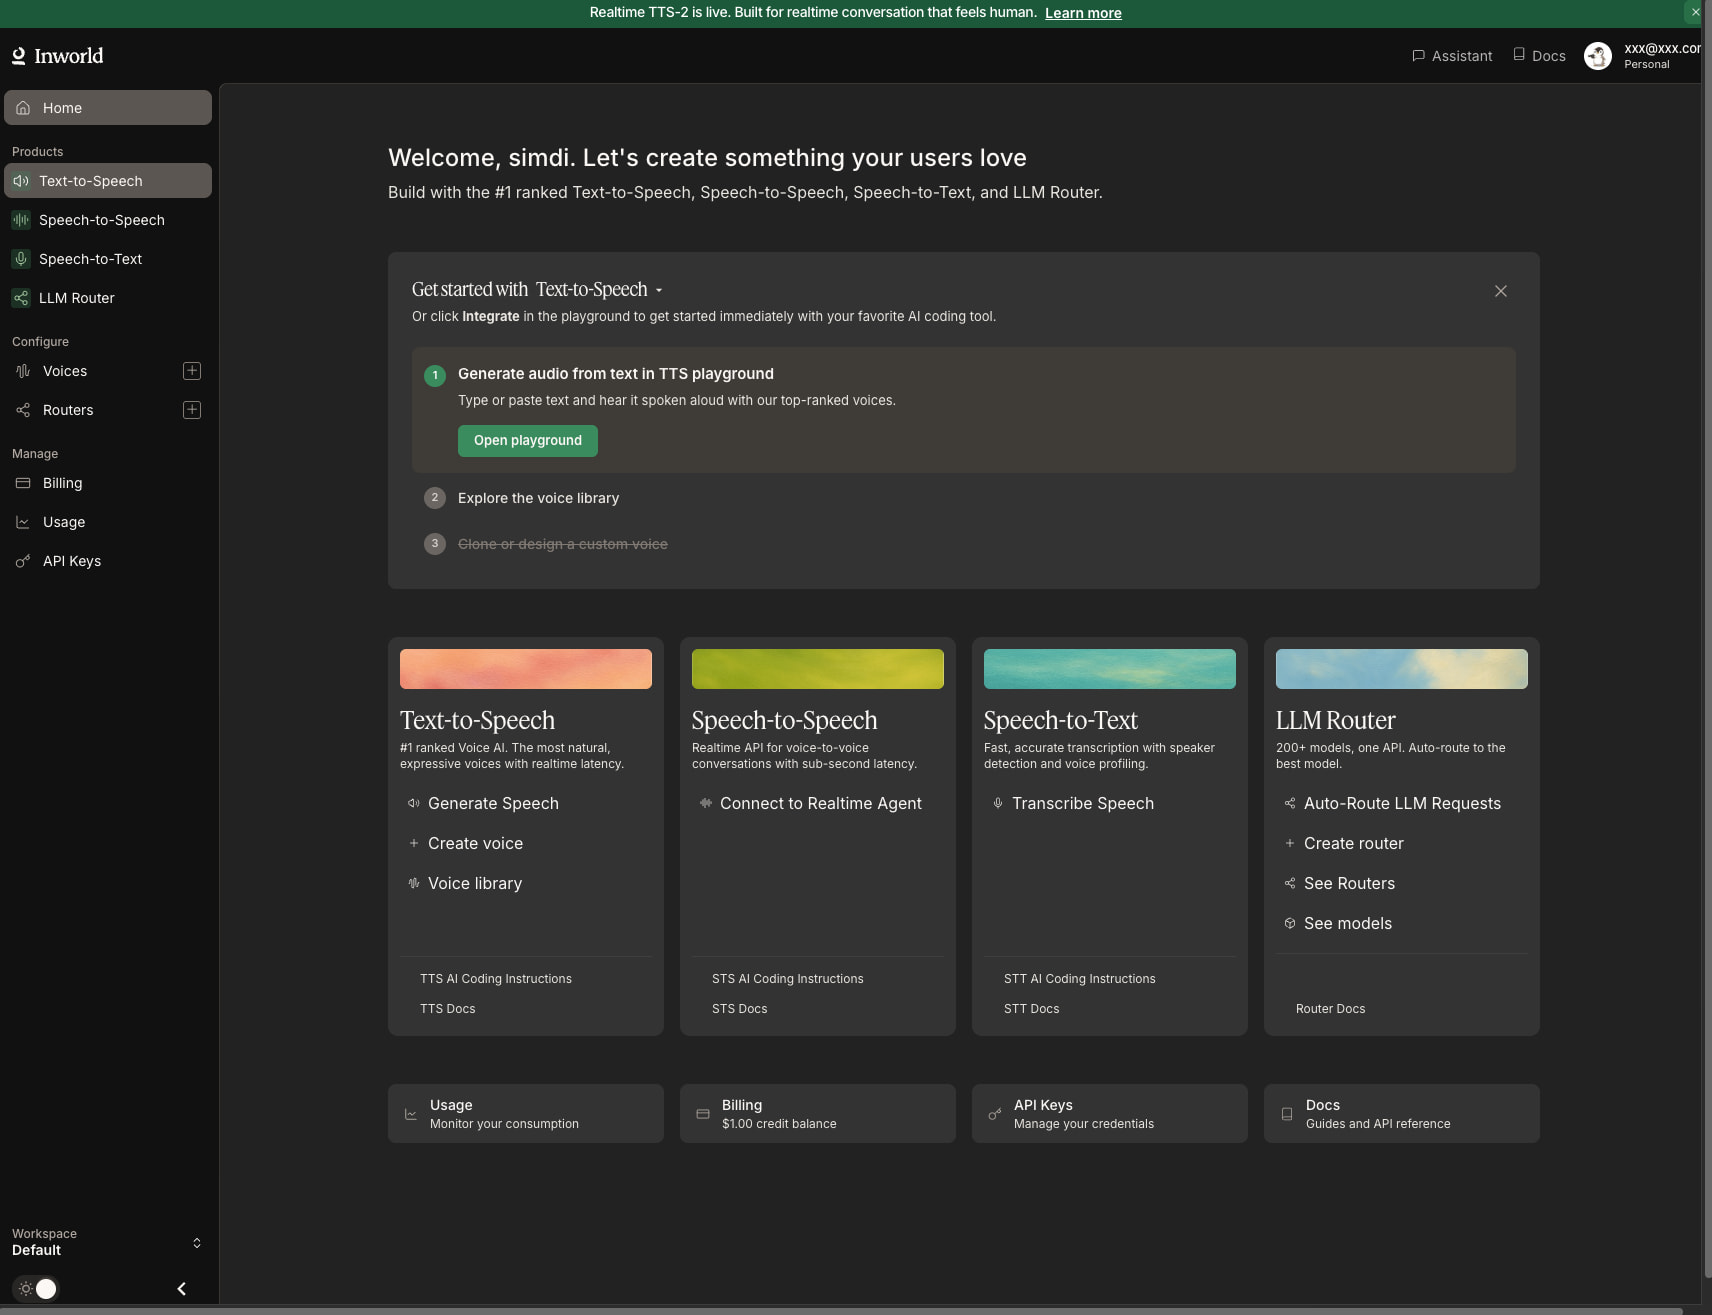Click the Billing card credit icon
This screenshot has height=1315, width=1712.
point(703,1114)
